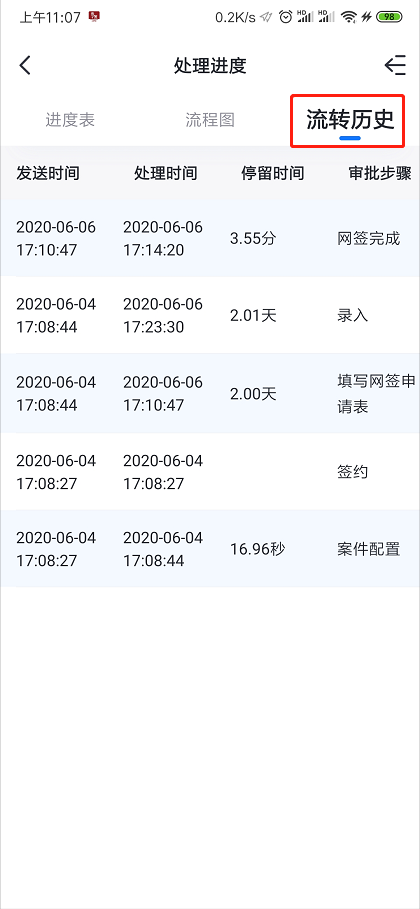
Task: Tap the alarm clock status icon
Action: tap(285, 17)
